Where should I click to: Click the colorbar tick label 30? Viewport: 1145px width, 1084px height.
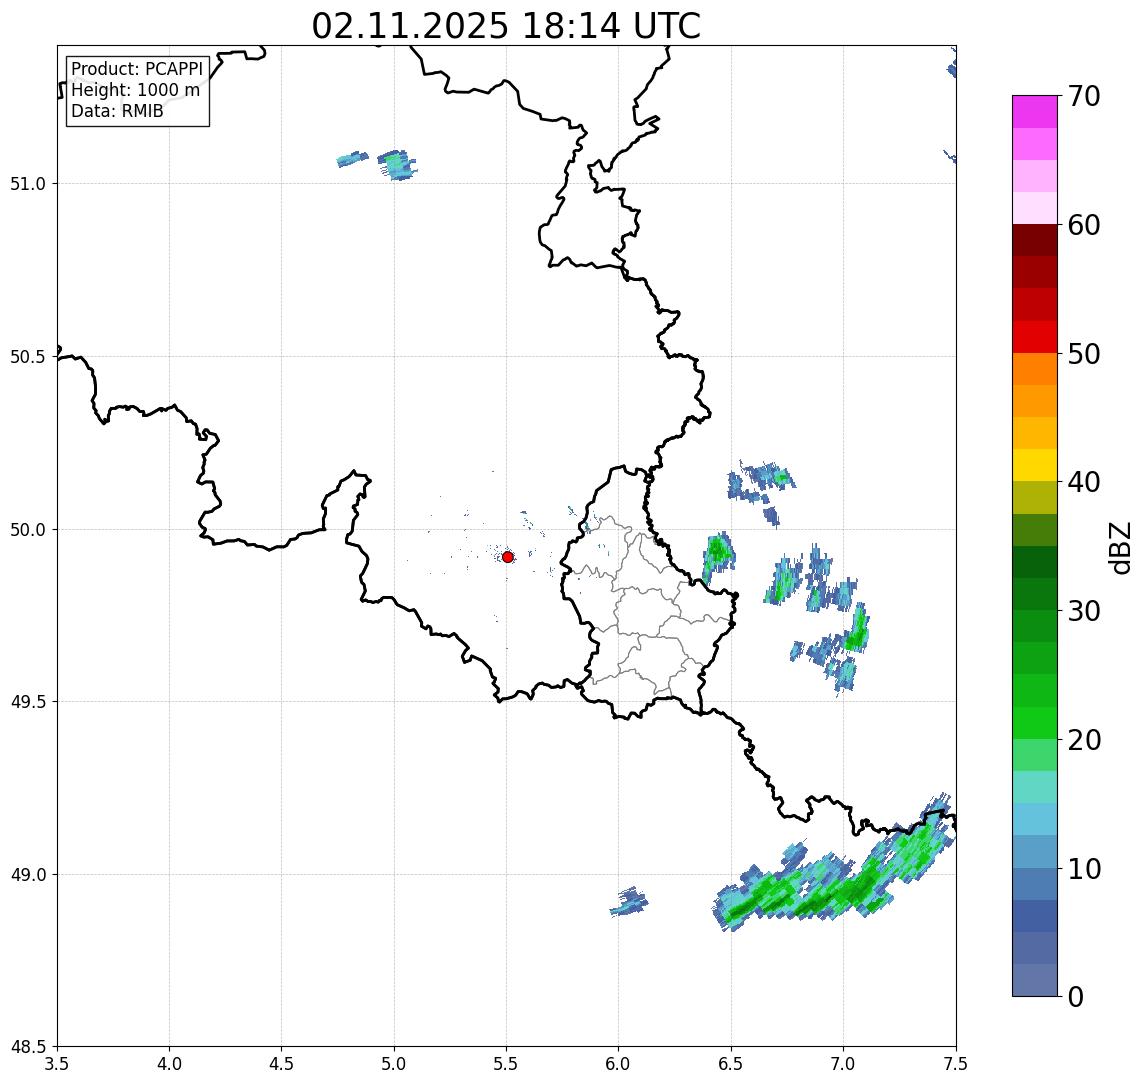tap(1084, 611)
